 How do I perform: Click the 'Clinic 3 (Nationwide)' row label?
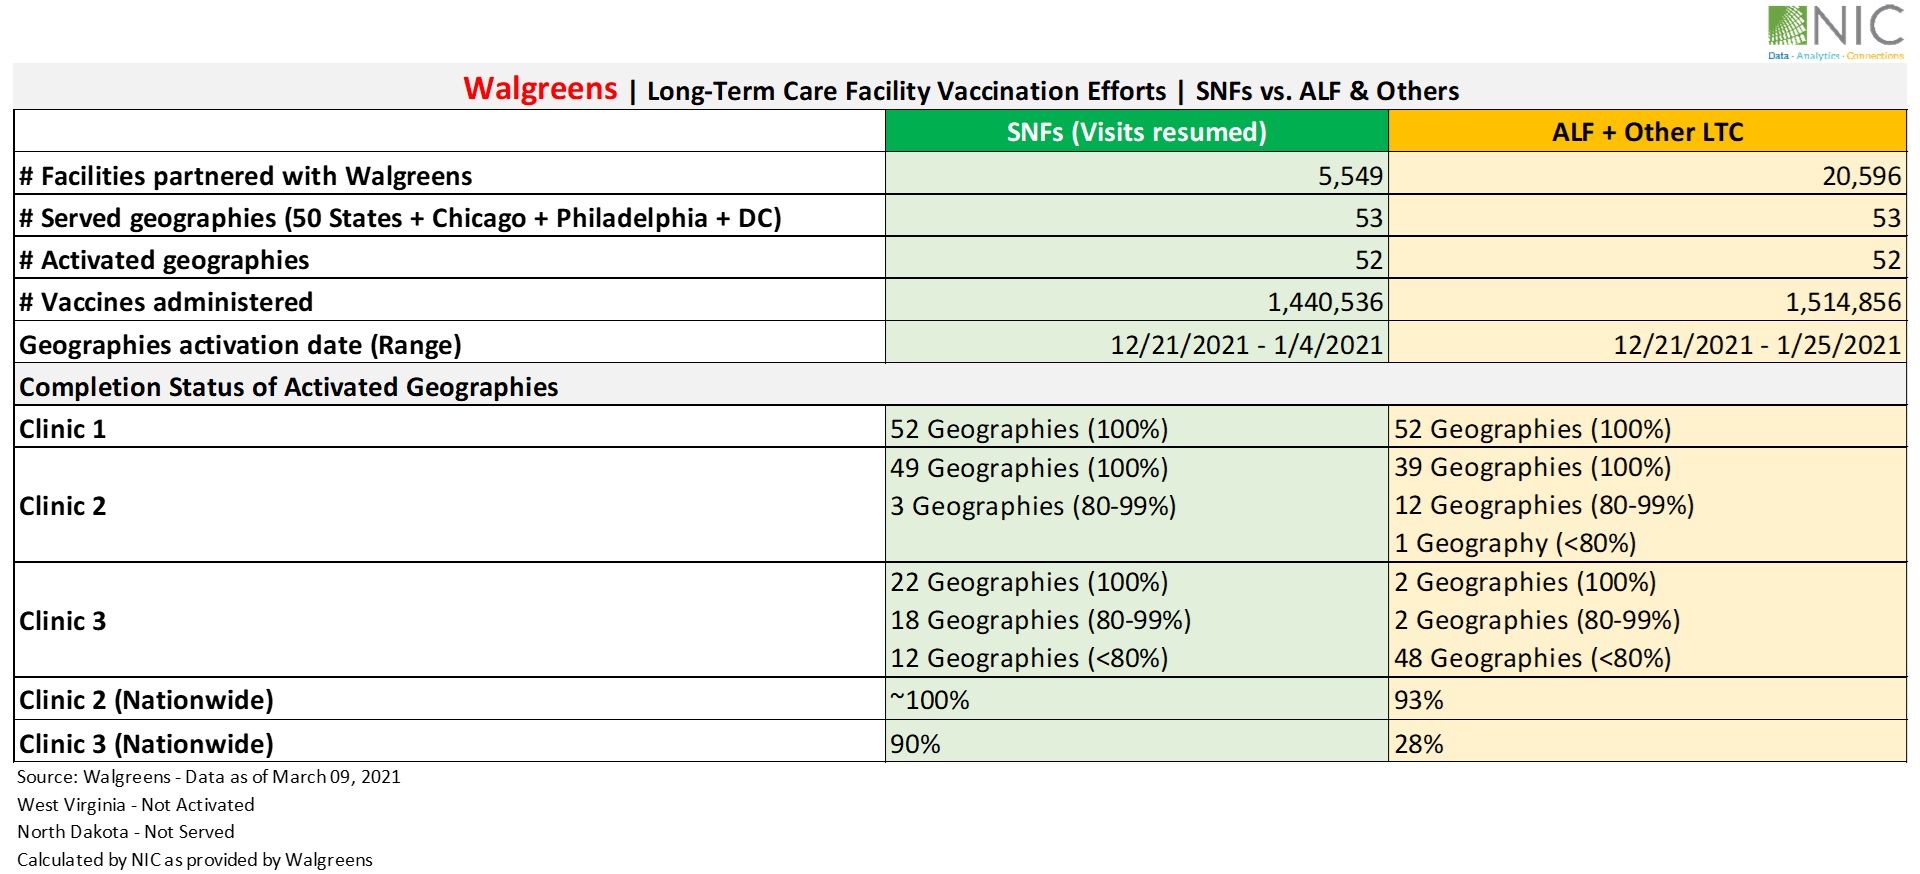tap(146, 744)
